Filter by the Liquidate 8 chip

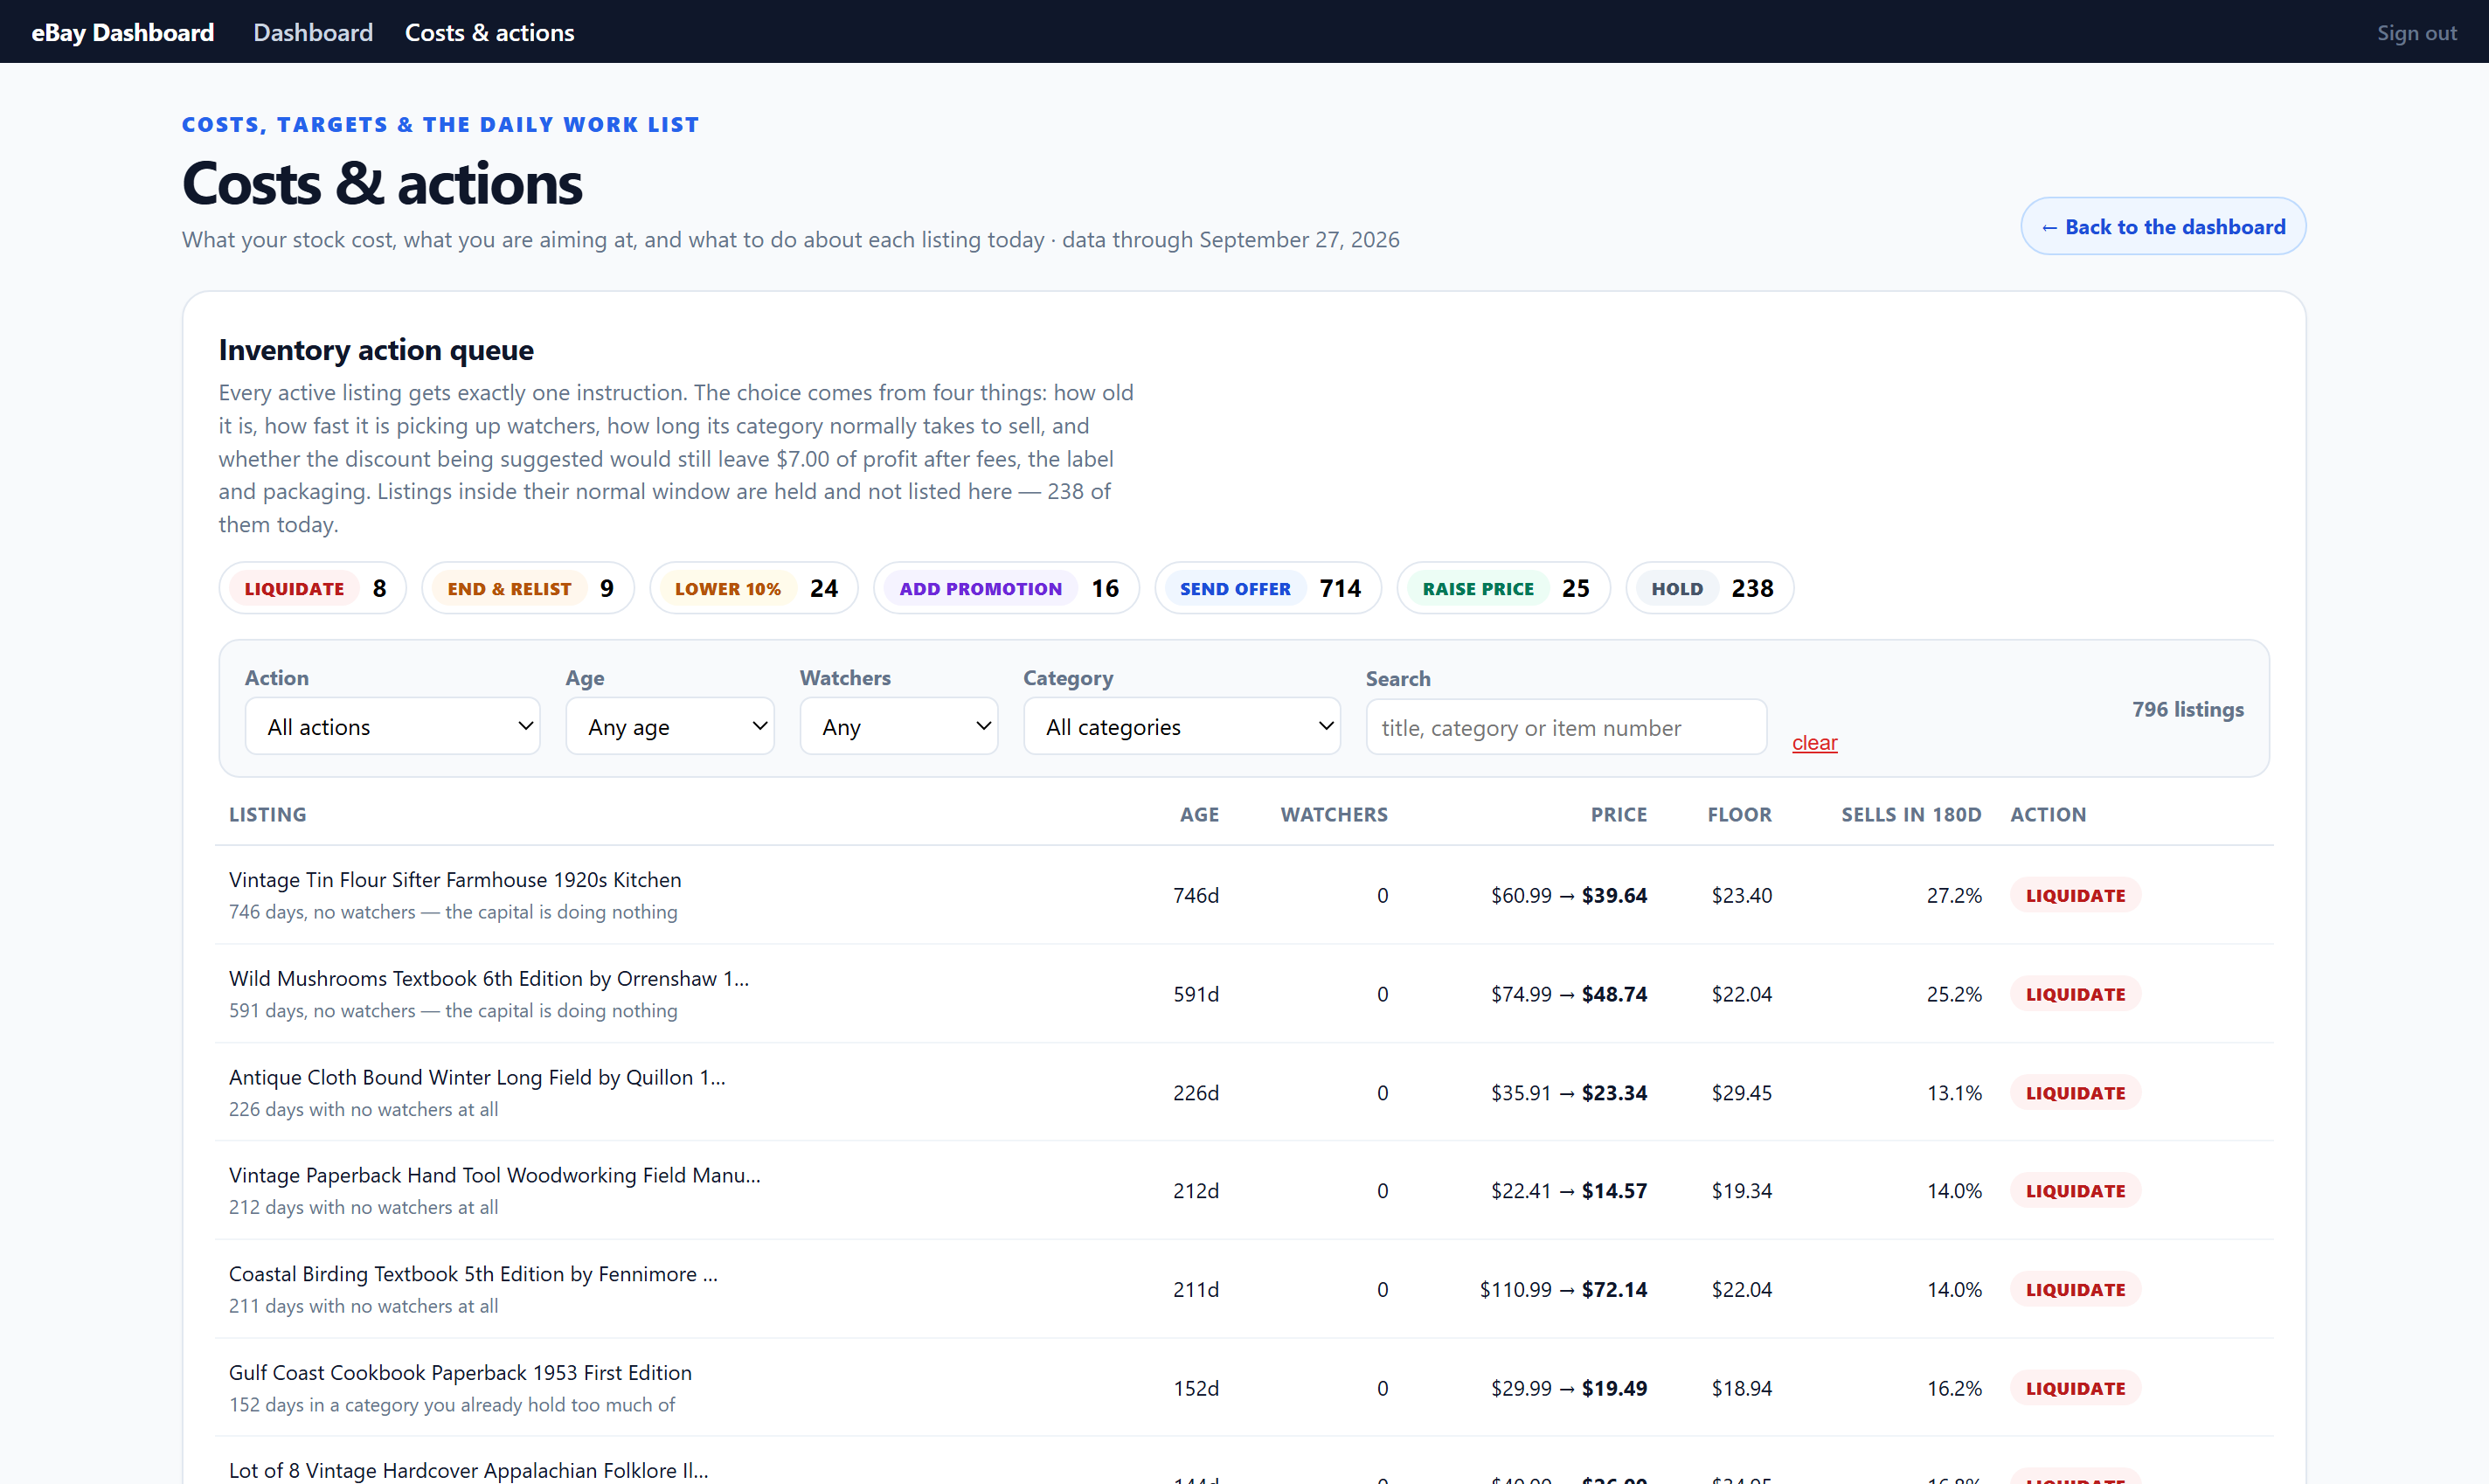coord(313,588)
